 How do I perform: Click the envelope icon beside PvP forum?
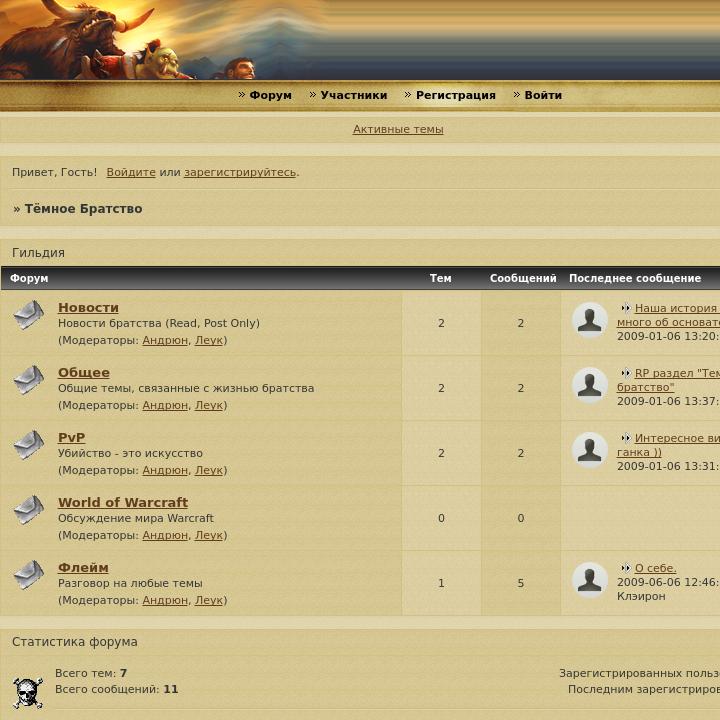(28, 445)
